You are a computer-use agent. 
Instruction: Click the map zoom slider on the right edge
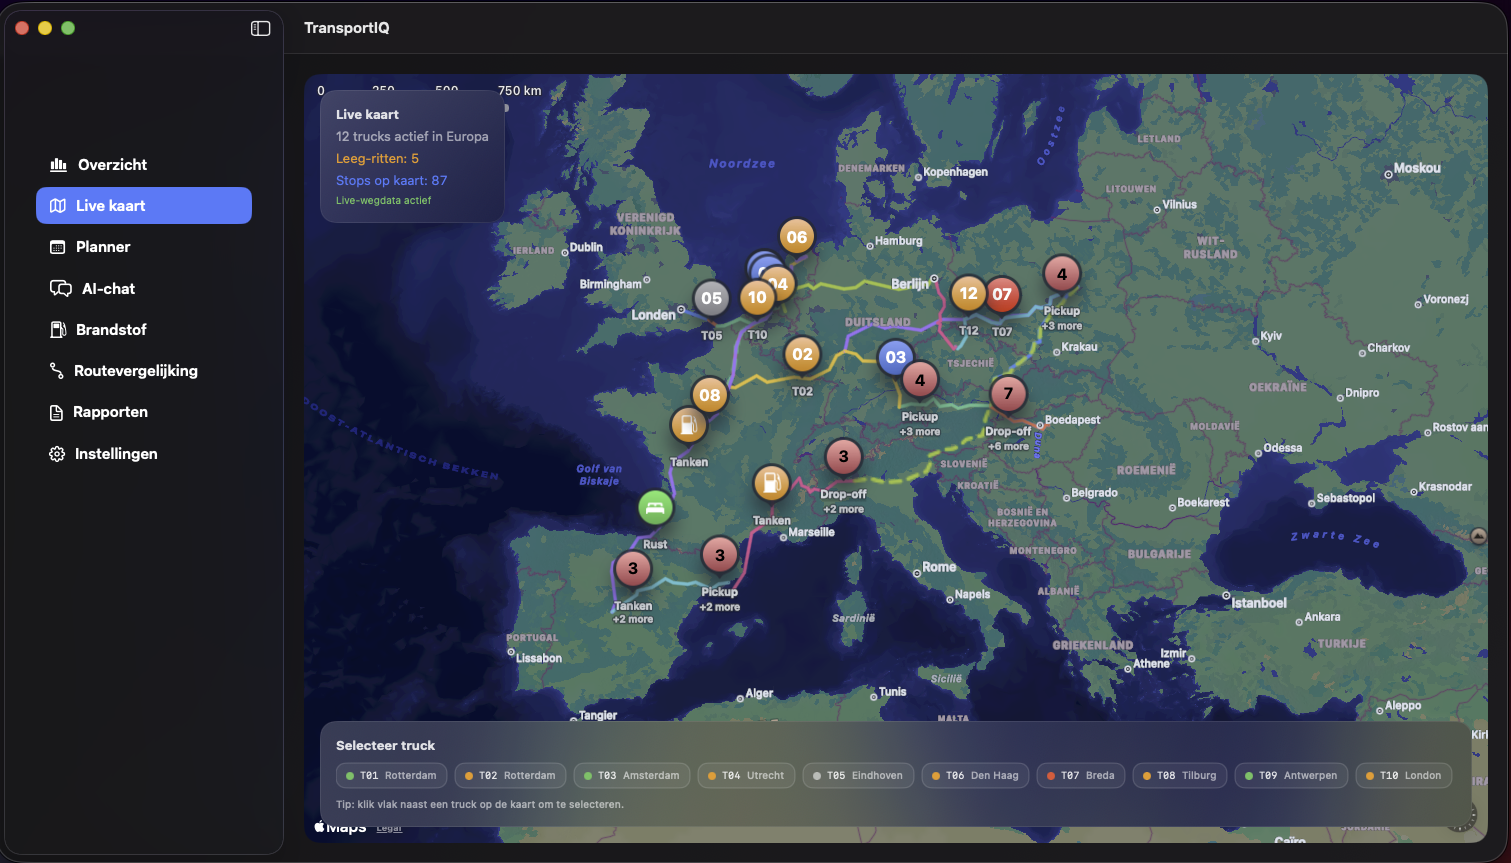(1480, 535)
